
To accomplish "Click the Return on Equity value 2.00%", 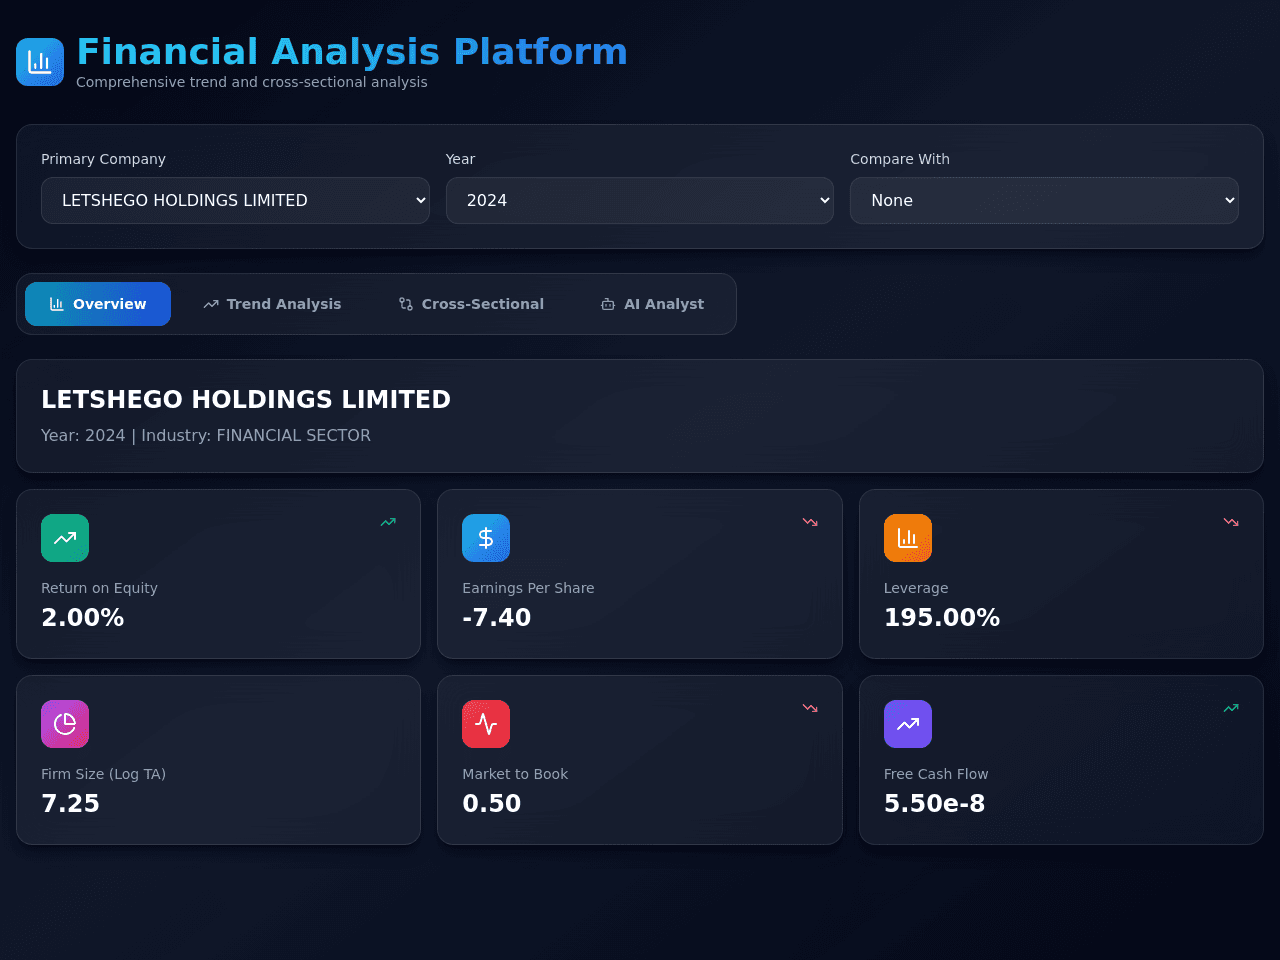I will (x=83, y=617).
